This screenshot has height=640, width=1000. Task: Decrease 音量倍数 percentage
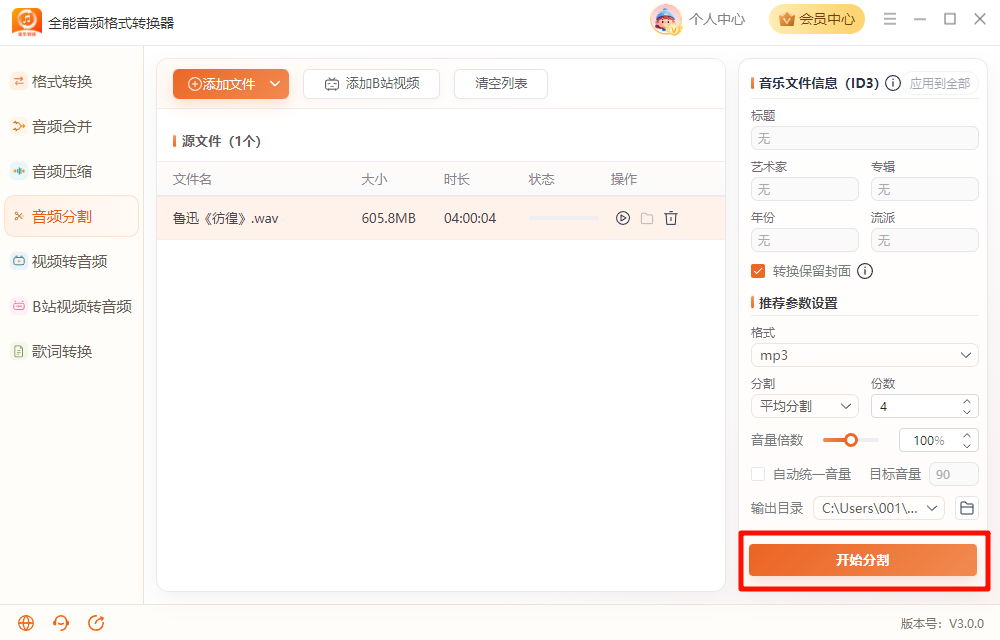967,446
